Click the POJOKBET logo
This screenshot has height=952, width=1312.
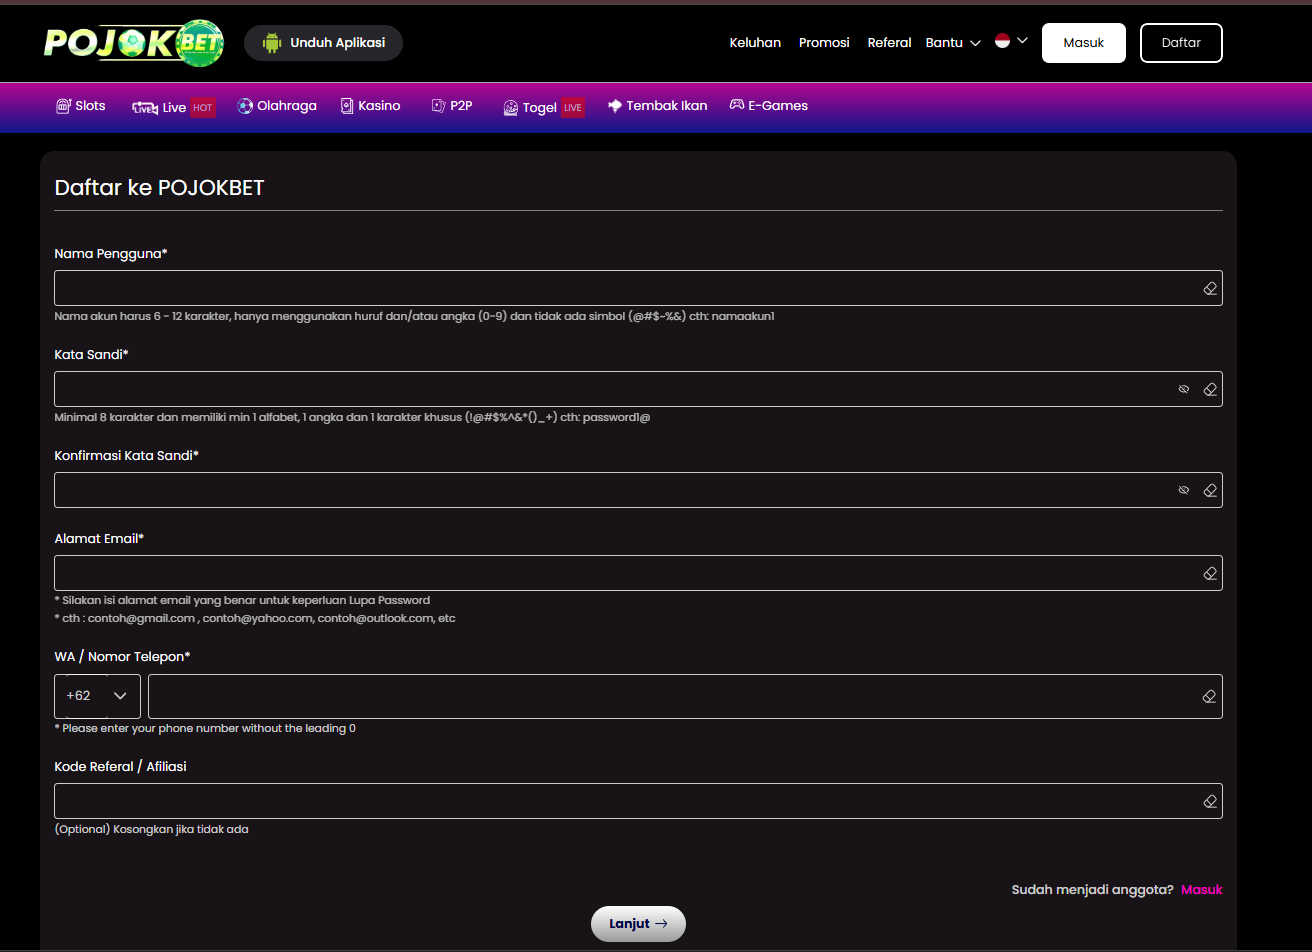click(x=134, y=43)
